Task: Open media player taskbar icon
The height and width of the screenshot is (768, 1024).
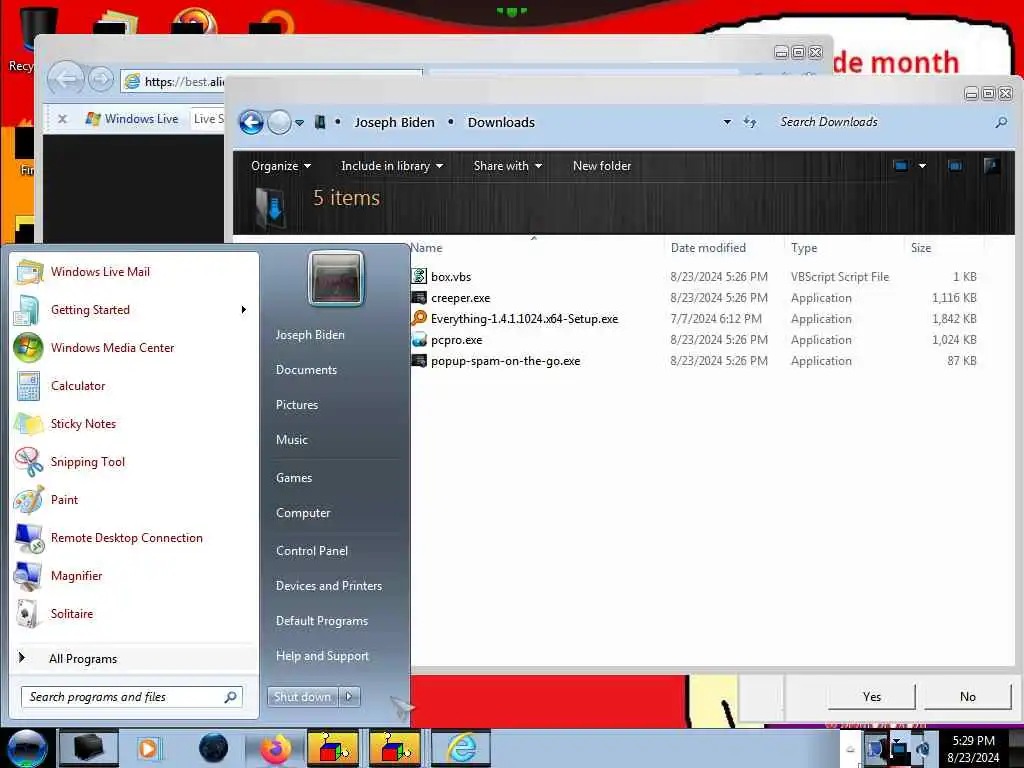Action: [149, 748]
